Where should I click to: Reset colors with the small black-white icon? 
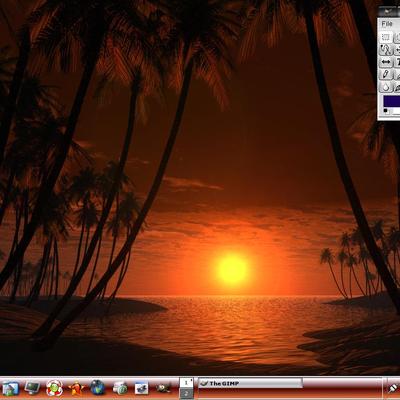click(386, 110)
